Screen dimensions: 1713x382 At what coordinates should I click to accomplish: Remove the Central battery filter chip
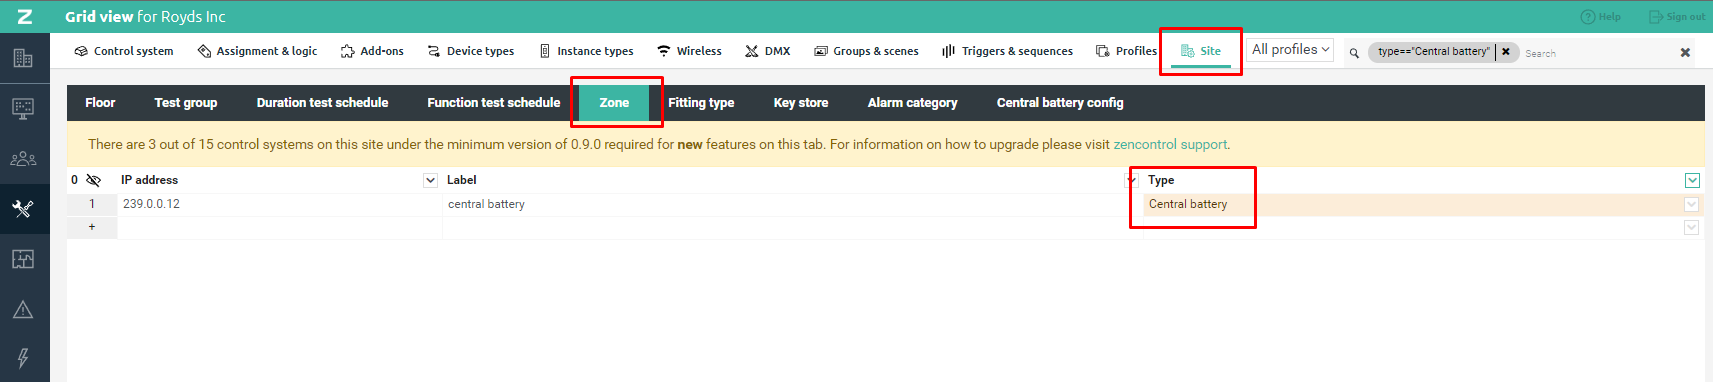[x=1506, y=52]
